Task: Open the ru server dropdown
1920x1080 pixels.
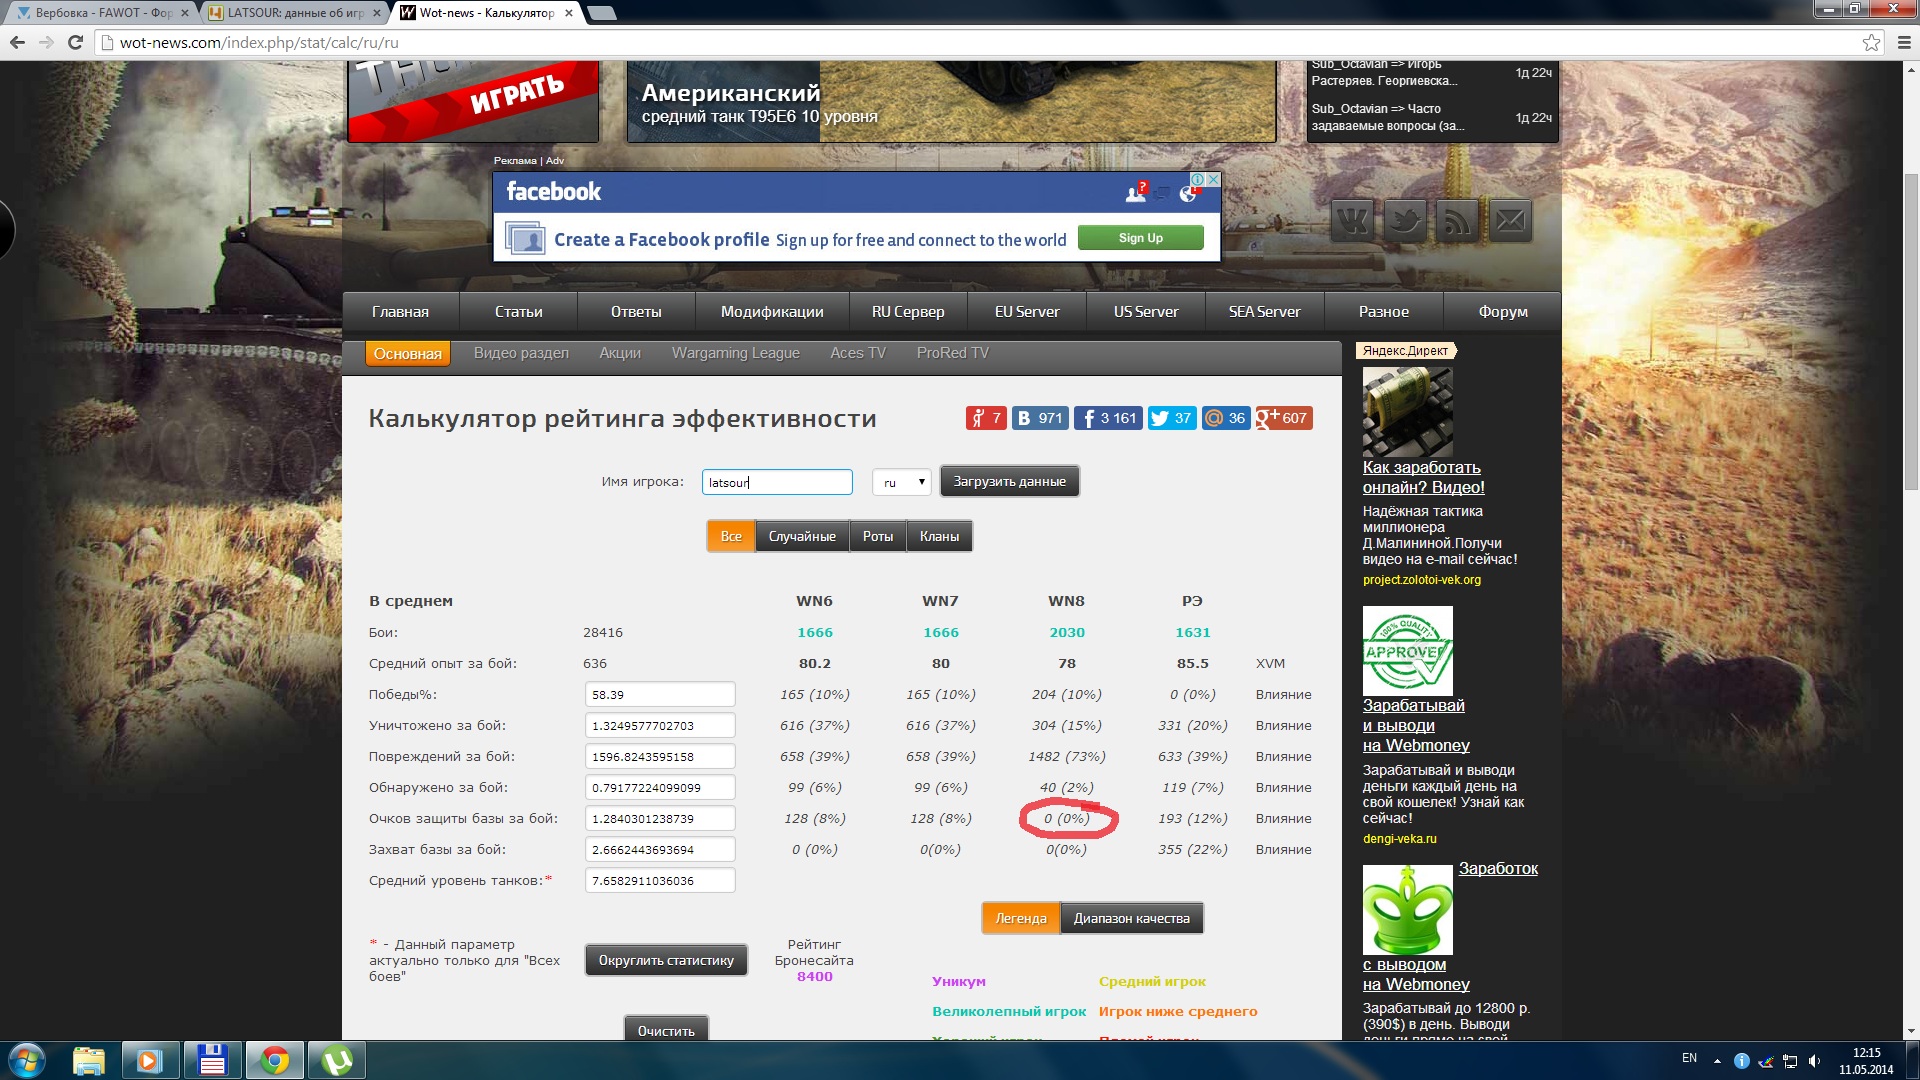Action: [x=902, y=482]
